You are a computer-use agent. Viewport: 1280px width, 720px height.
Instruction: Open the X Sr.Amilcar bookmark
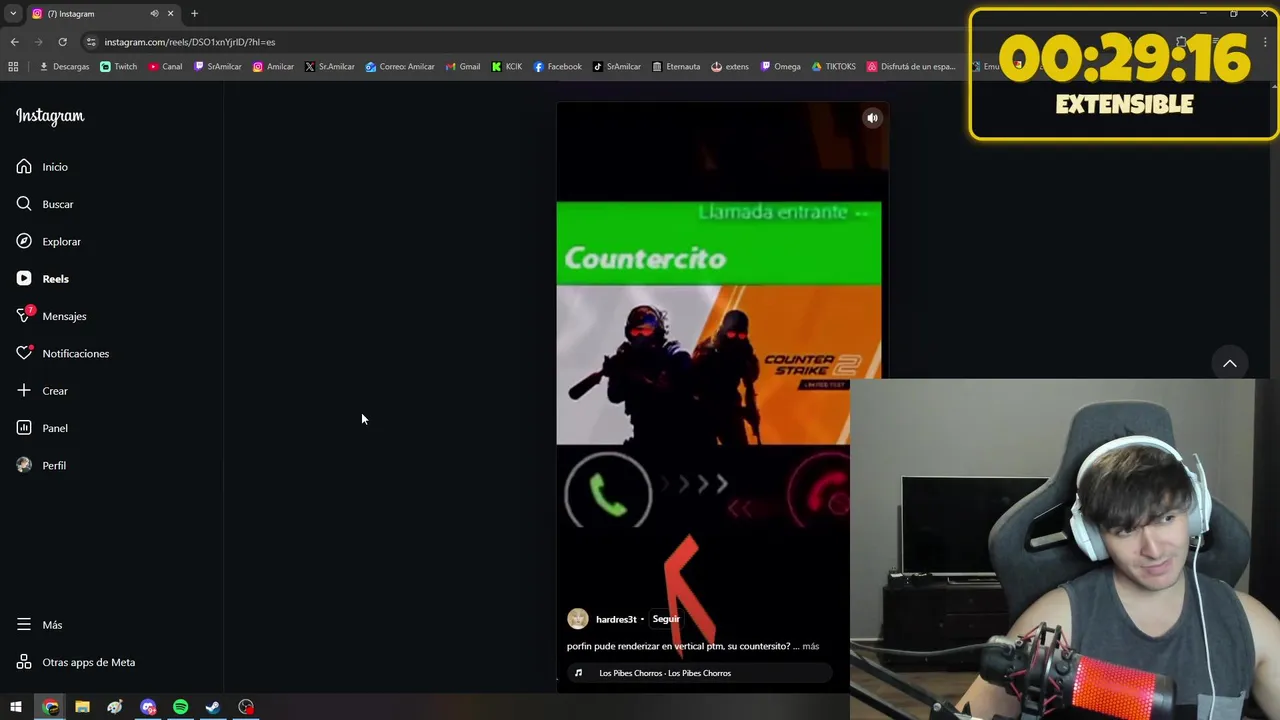pyautogui.click(x=330, y=67)
